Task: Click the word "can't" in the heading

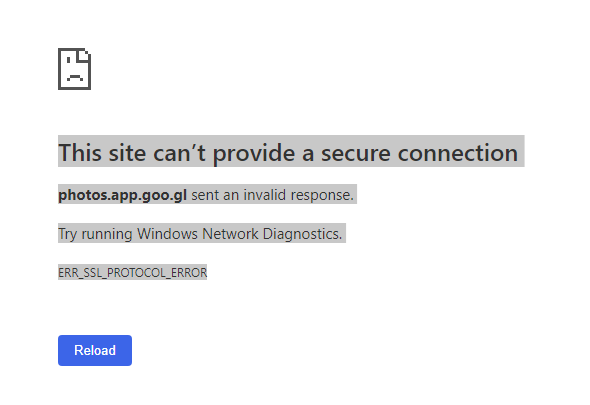Action: click(x=179, y=152)
